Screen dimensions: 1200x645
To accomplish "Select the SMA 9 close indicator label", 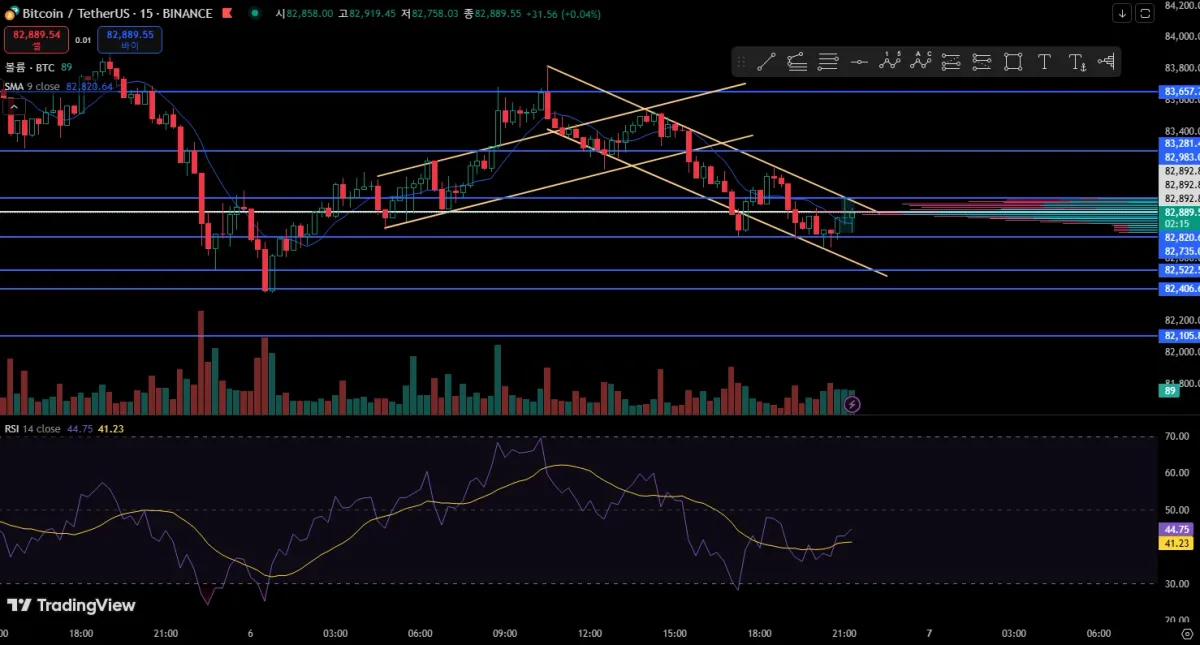I will click(33, 87).
